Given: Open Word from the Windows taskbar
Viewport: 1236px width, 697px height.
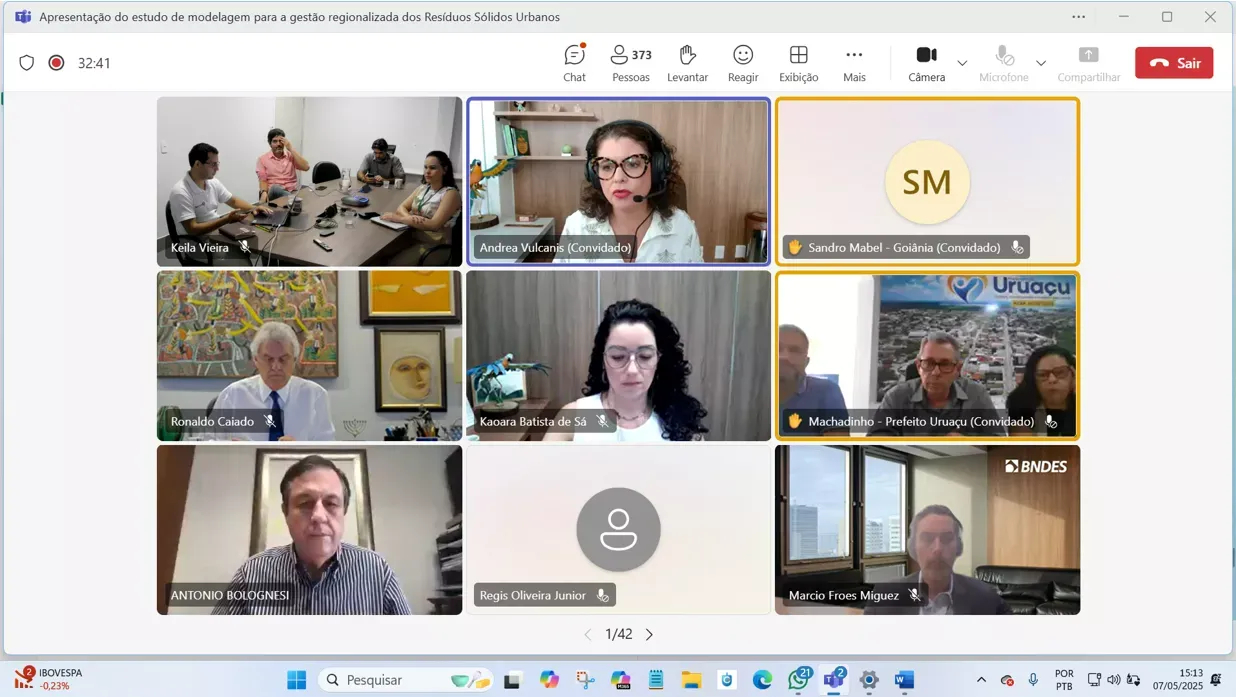Looking at the screenshot, I should click(x=904, y=680).
